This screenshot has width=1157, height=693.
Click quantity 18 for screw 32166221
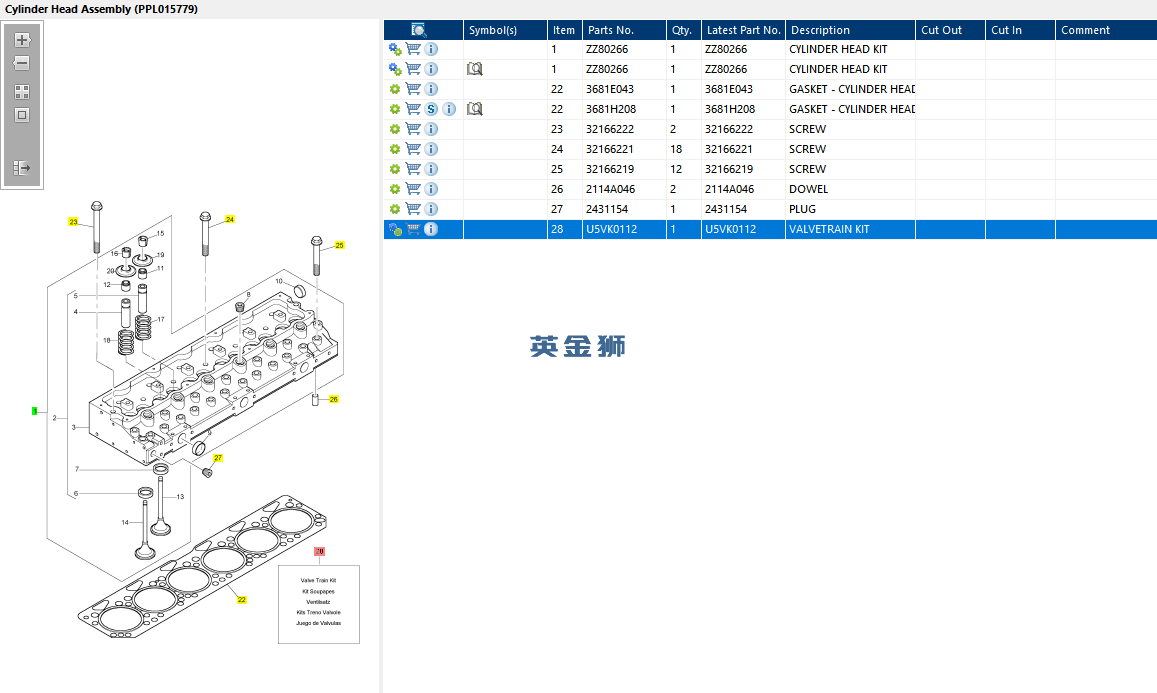pyautogui.click(x=683, y=149)
